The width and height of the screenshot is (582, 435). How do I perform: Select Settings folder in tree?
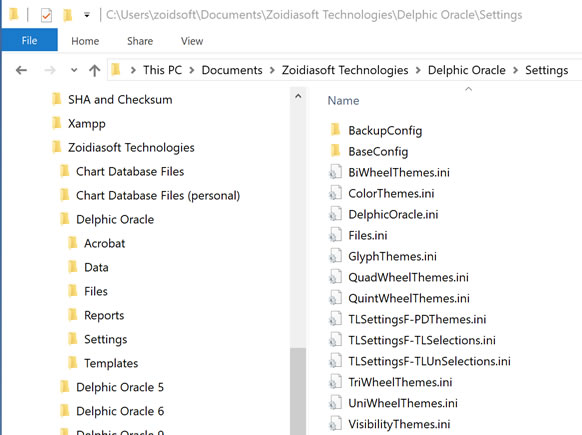click(x=105, y=339)
